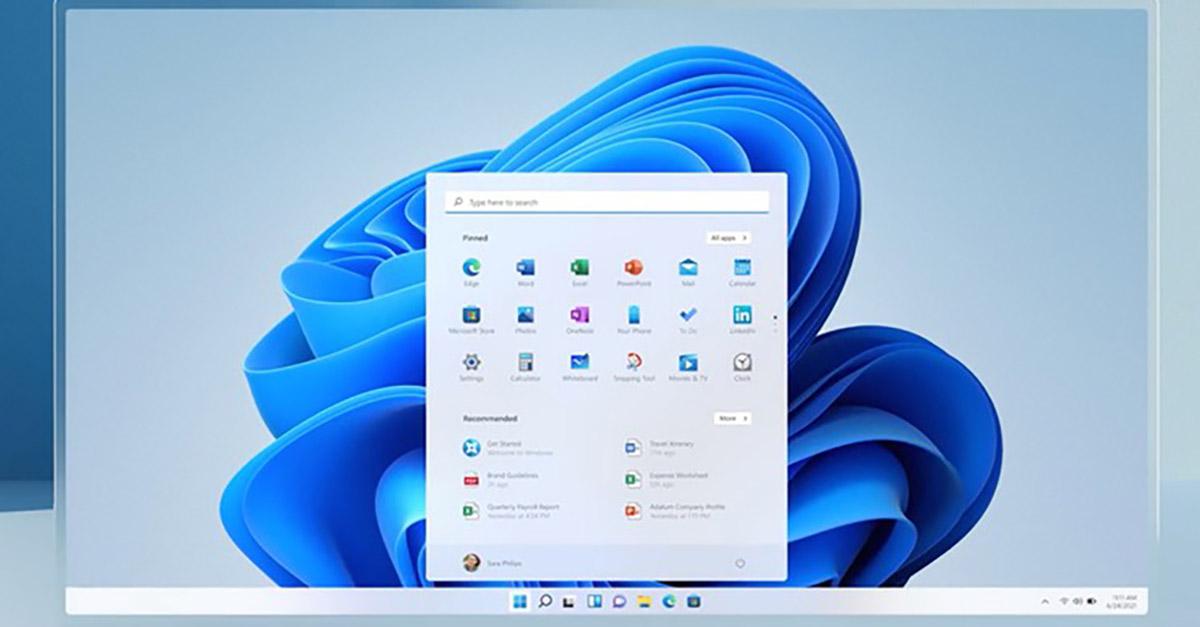Launch LinkedIn from the pinned apps

pyautogui.click(x=742, y=315)
